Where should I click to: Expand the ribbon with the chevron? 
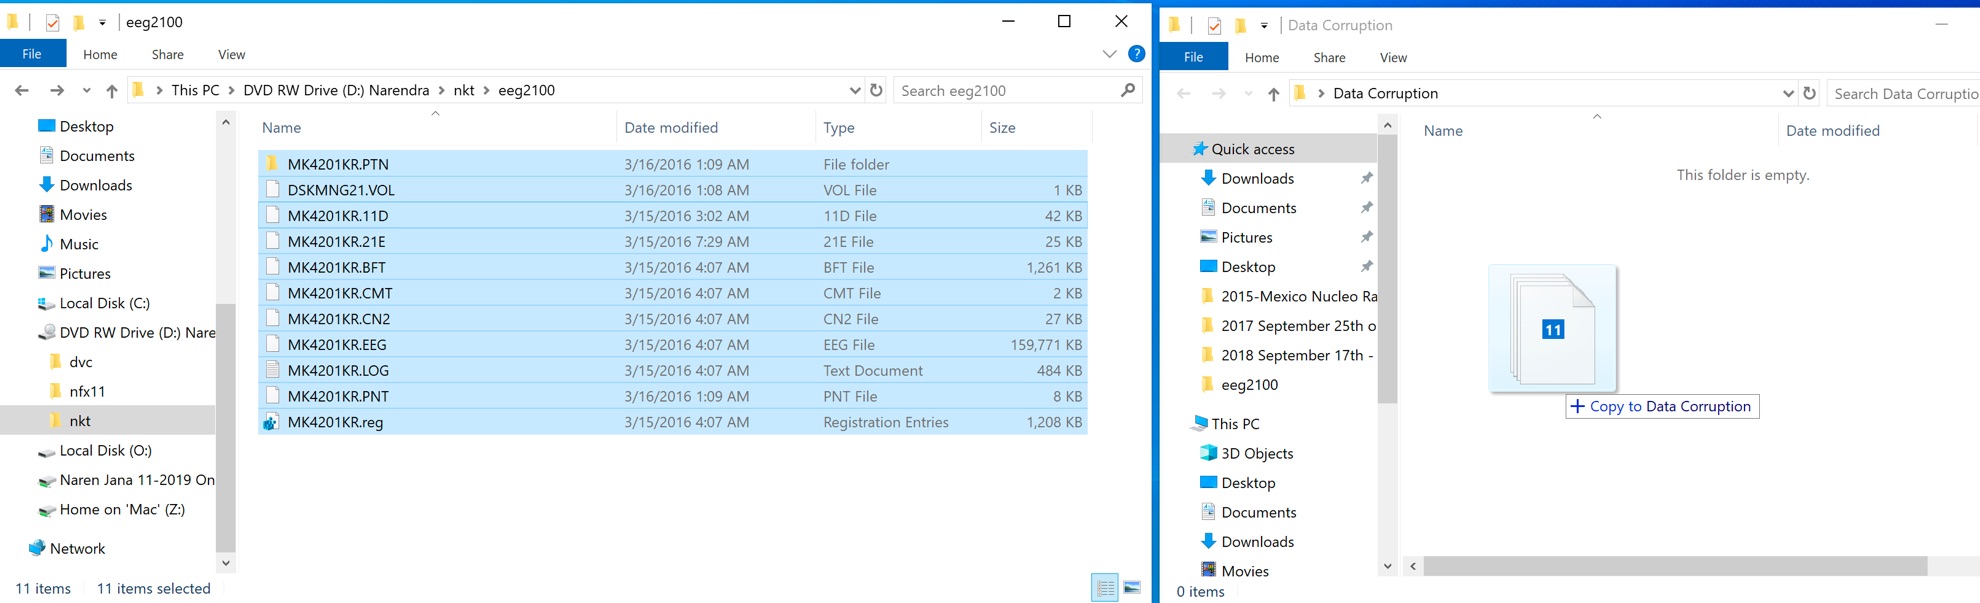pos(1109,54)
